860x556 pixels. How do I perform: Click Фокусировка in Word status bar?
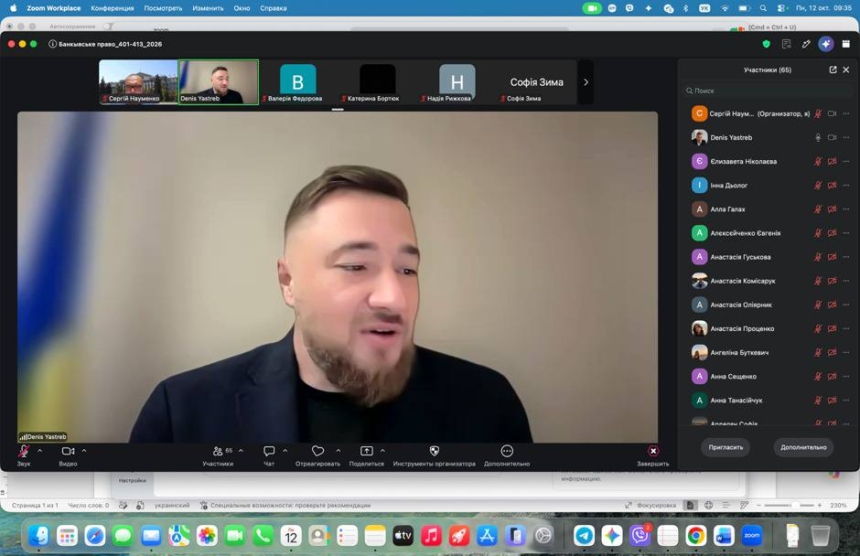(651, 505)
